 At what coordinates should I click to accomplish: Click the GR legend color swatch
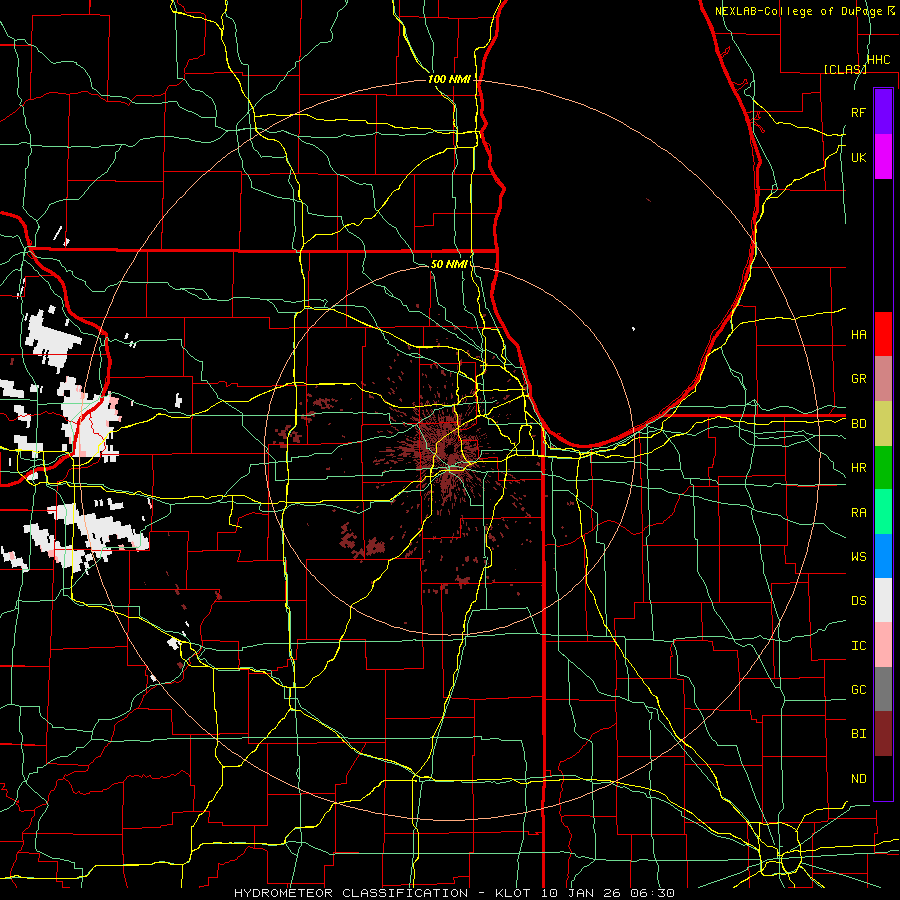(883, 379)
